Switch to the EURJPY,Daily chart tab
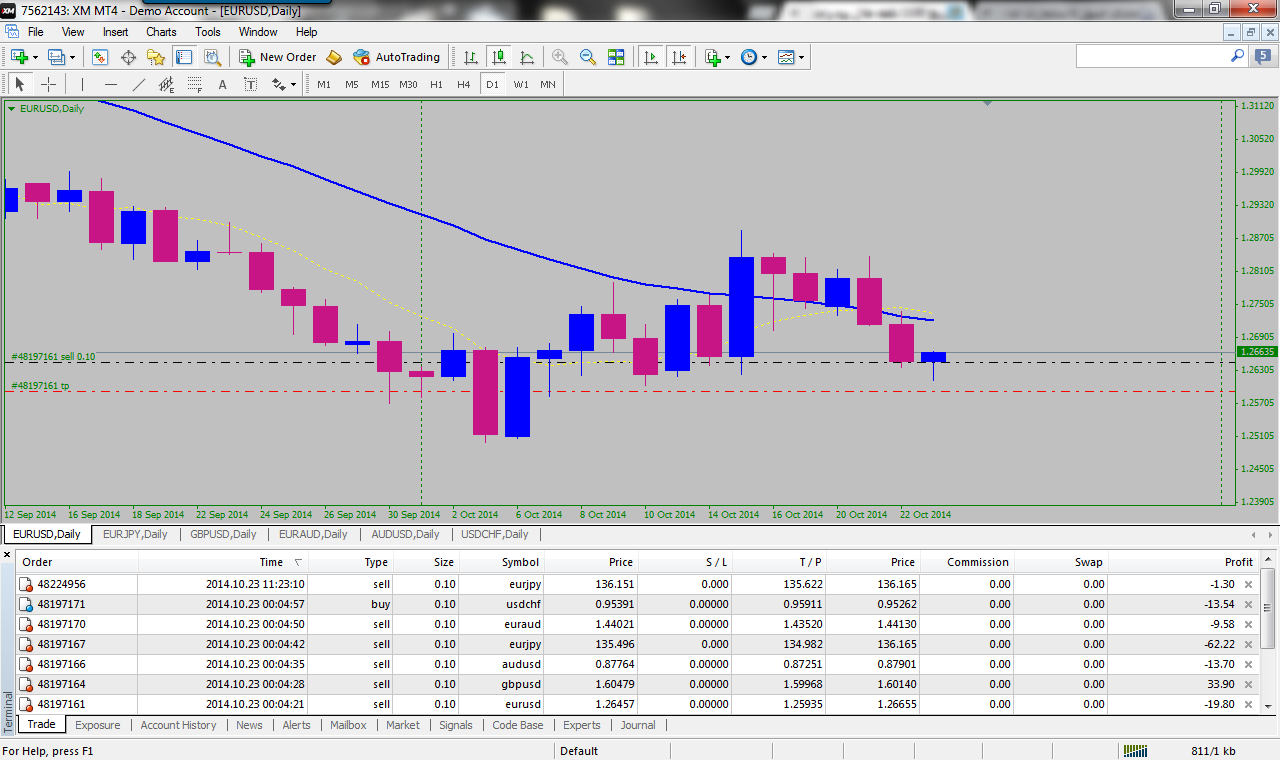The image size is (1280, 760). click(135, 534)
